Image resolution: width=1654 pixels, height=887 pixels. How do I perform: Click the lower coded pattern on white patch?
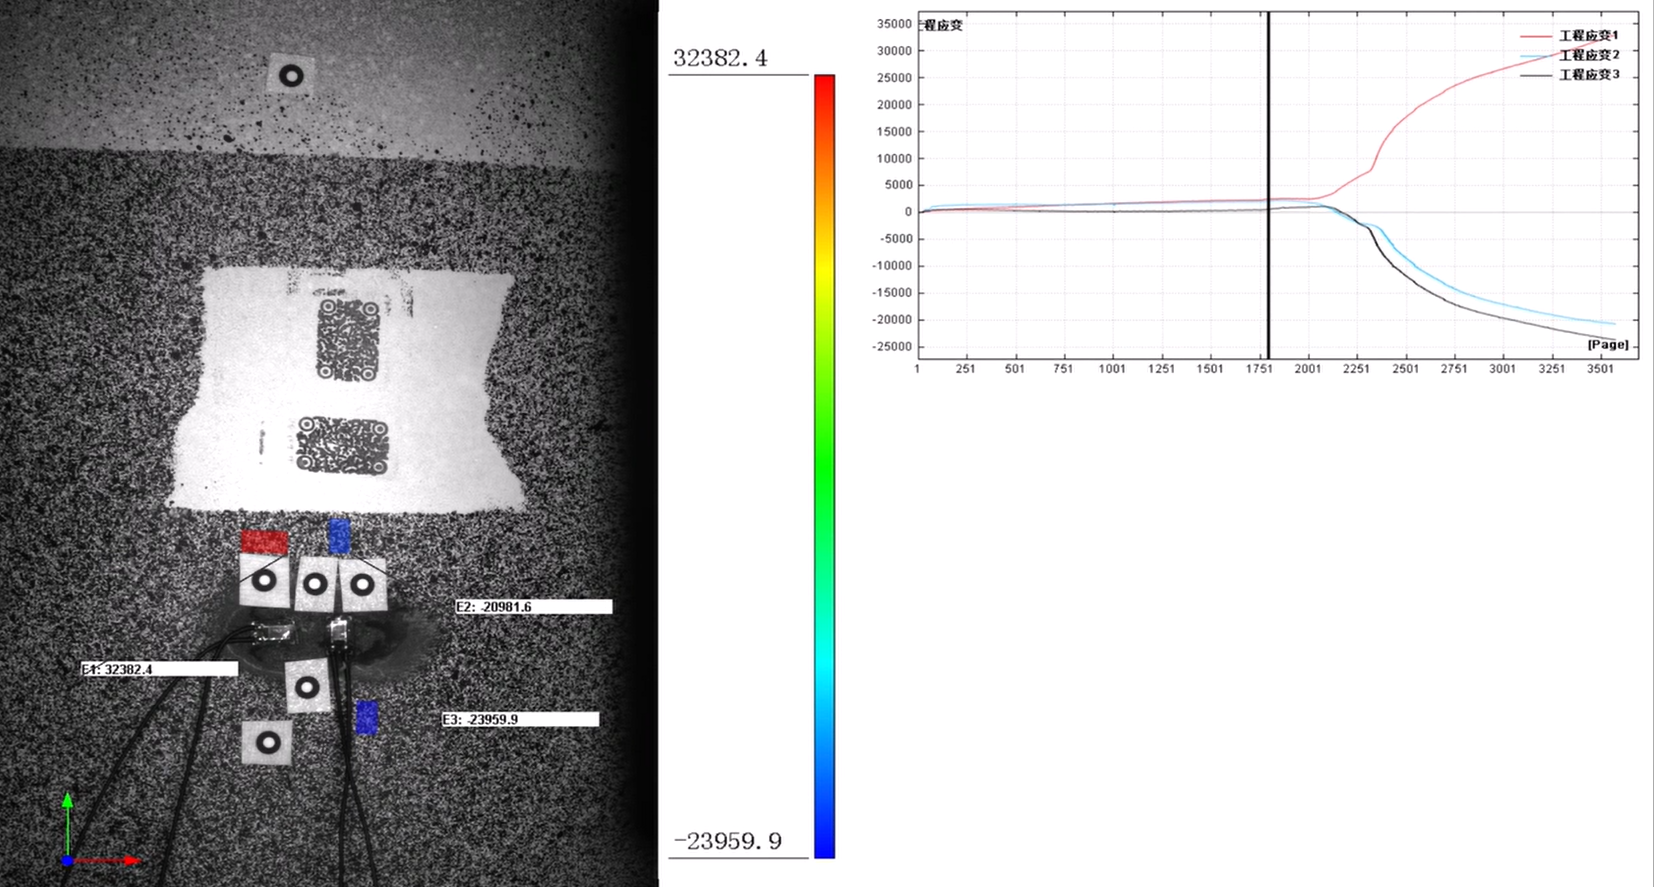[x=343, y=445]
